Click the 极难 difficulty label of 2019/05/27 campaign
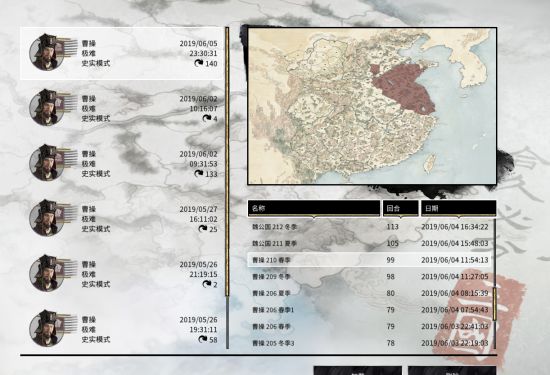The image size is (550, 375). tap(89, 219)
